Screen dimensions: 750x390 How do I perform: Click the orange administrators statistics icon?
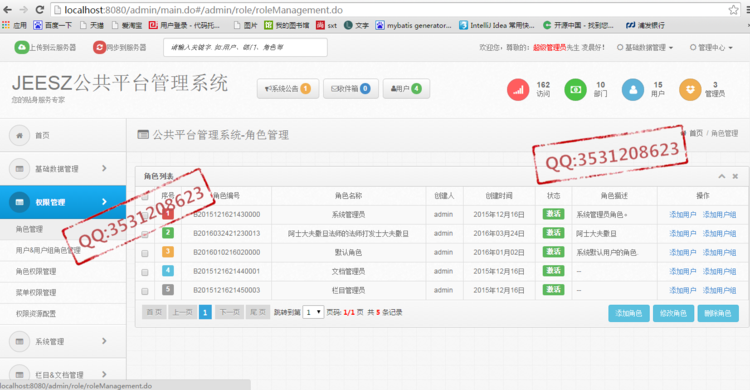click(690, 89)
